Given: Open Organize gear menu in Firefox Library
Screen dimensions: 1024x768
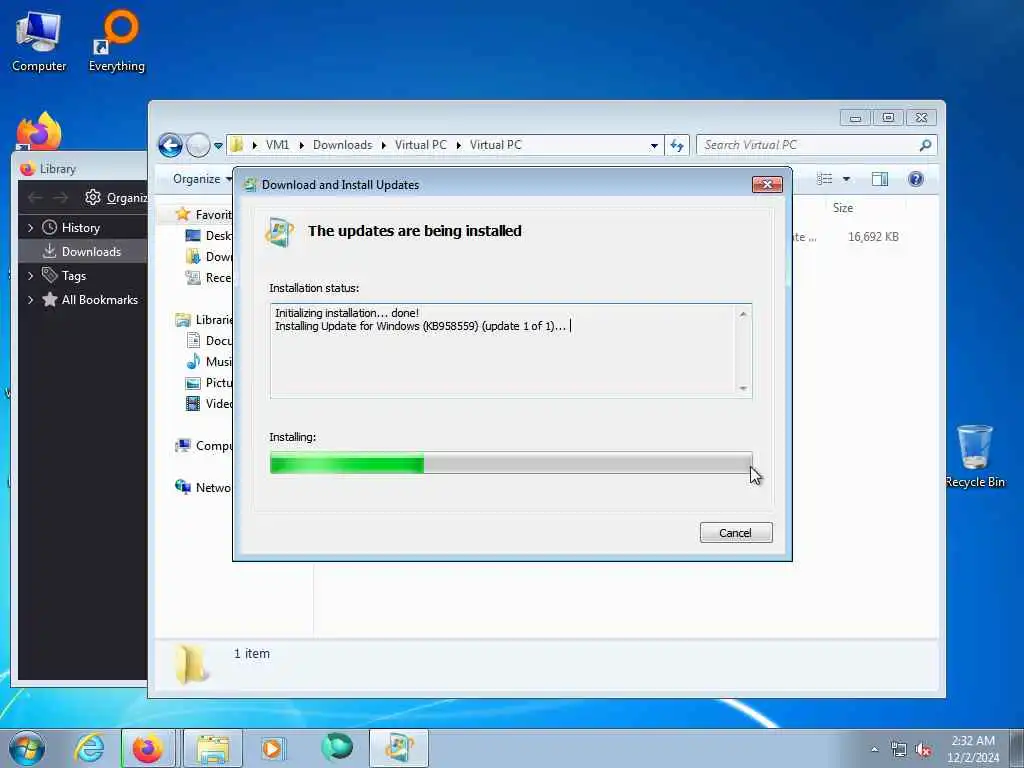Looking at the screenshot, I should tap(116, 197).
